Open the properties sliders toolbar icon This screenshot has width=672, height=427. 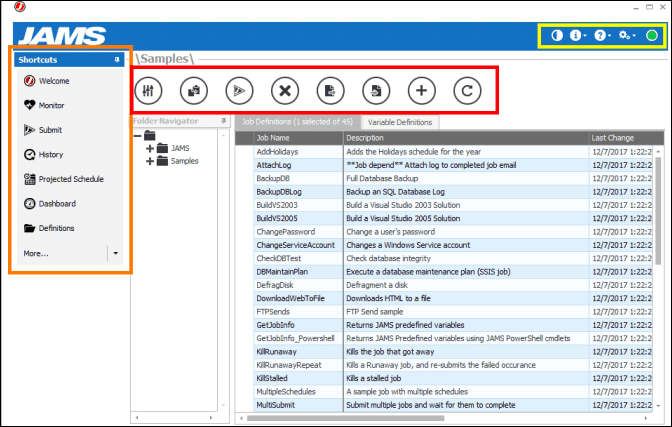[148, 90]
